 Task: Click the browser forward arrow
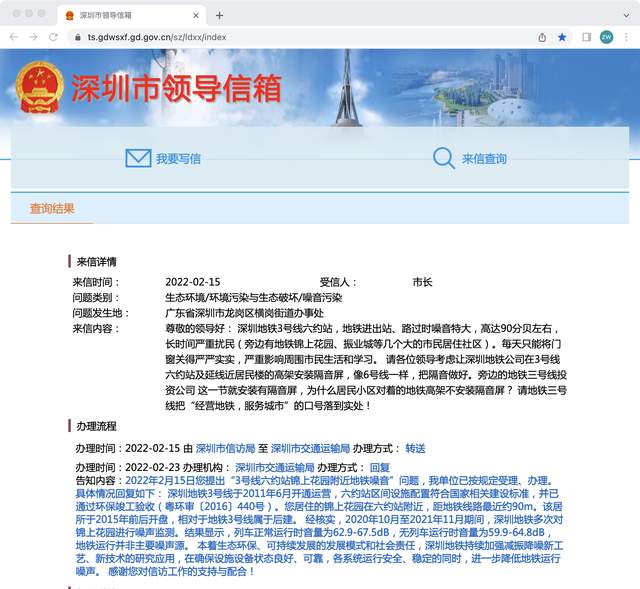33,37
